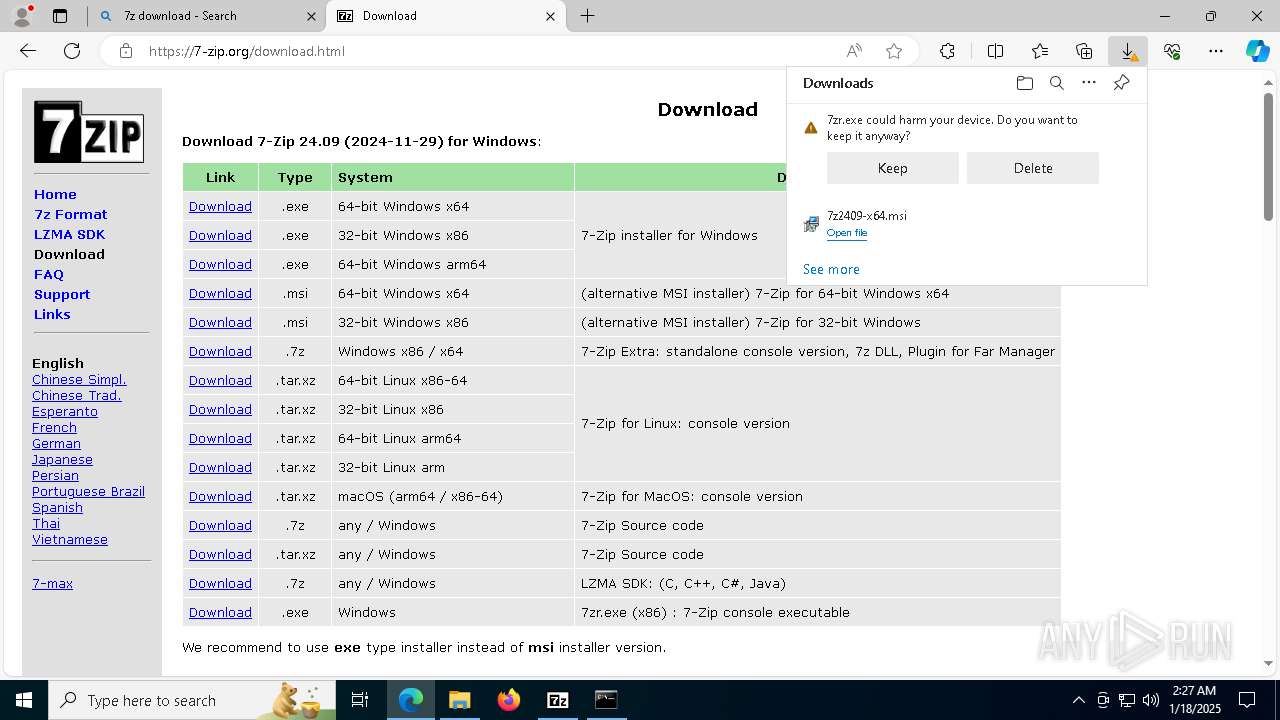The height and width of the screenshot is (720, 1280).
Task: Click the address bar URL field
Action: tap(490, 51)
